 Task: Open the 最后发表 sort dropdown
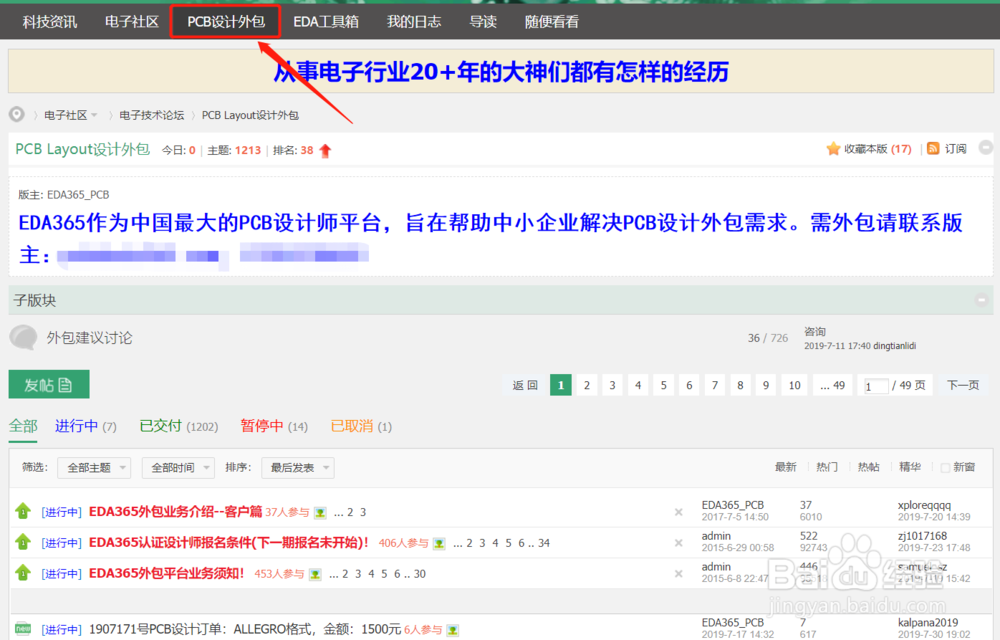[x=297, y=468]
